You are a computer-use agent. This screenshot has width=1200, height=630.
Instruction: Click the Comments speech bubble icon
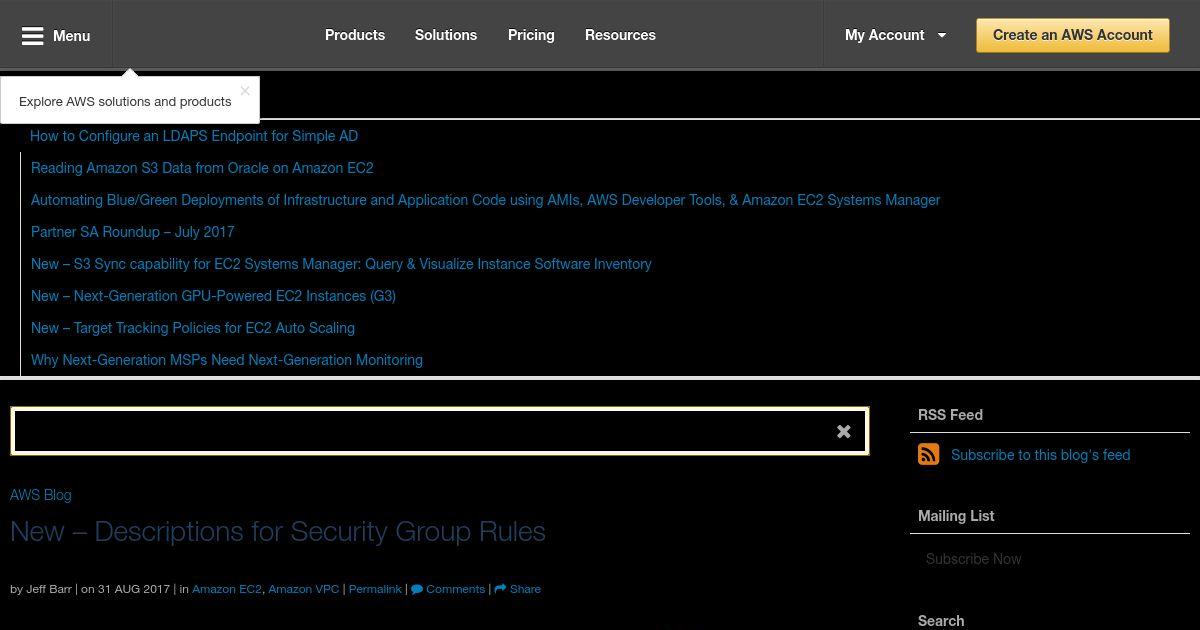click(417, 589)
